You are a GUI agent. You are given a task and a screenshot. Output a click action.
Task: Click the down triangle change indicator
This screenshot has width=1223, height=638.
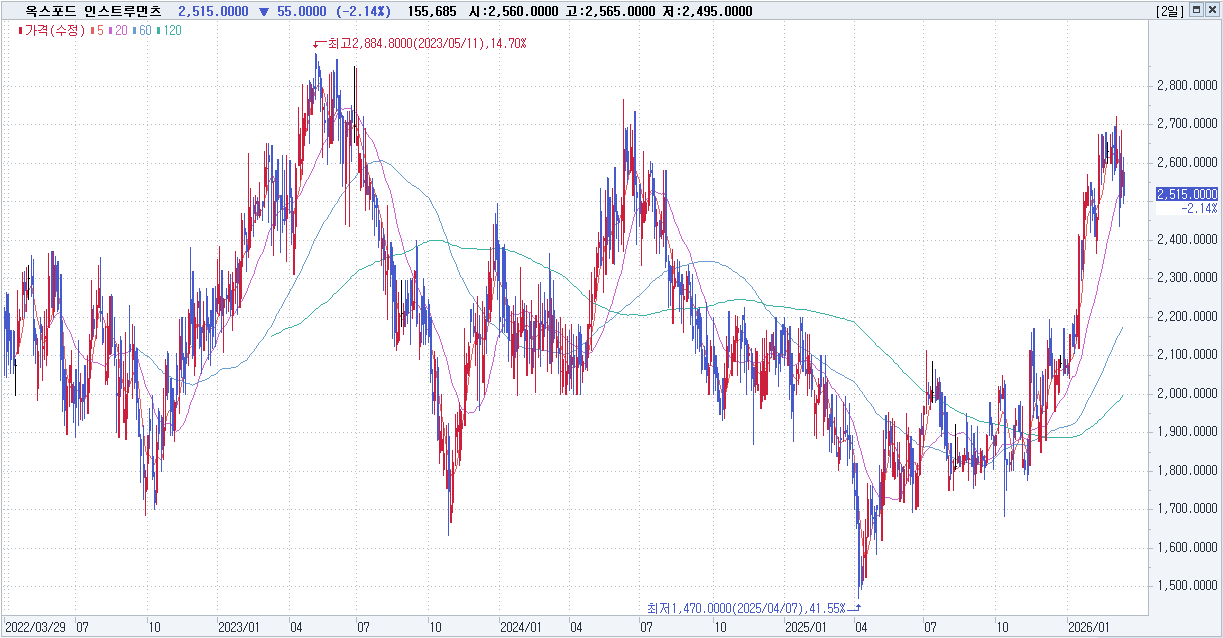pos(262,11)
